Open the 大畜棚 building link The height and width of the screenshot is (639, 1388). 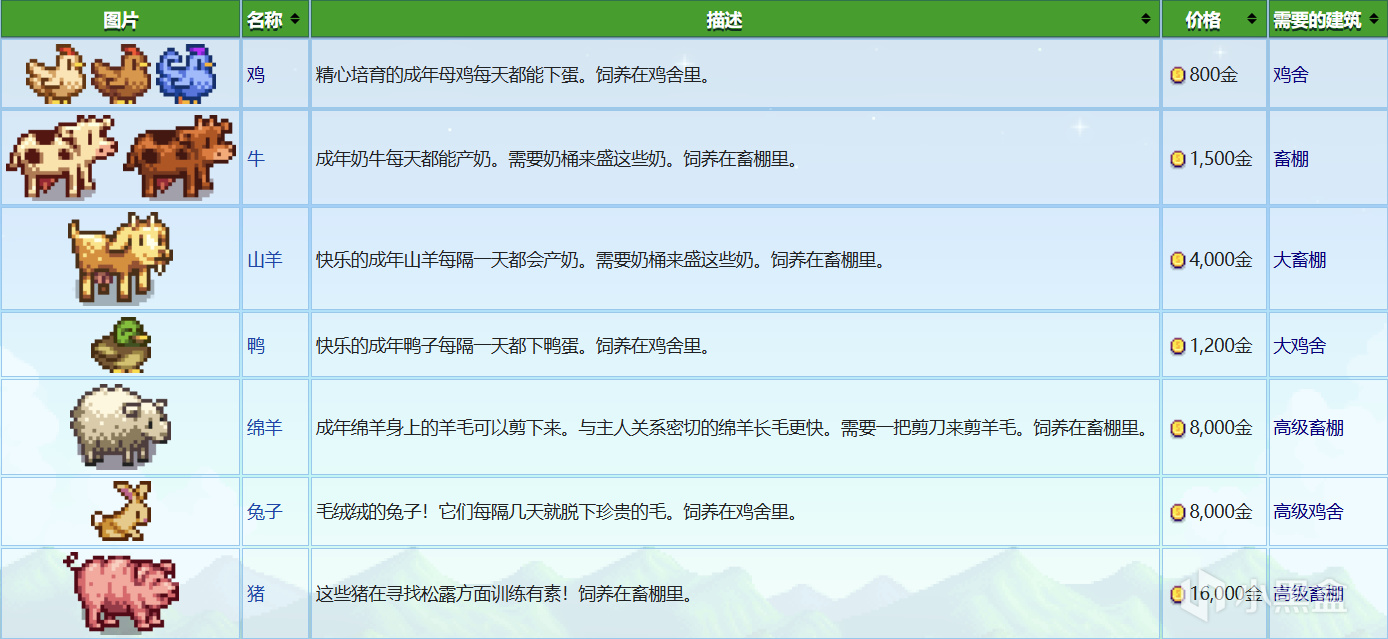[1300, 260]
